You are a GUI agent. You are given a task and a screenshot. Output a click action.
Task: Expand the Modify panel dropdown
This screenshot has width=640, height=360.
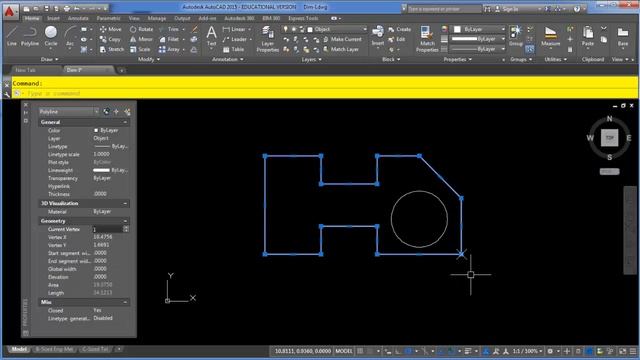[x=149, y=59]
